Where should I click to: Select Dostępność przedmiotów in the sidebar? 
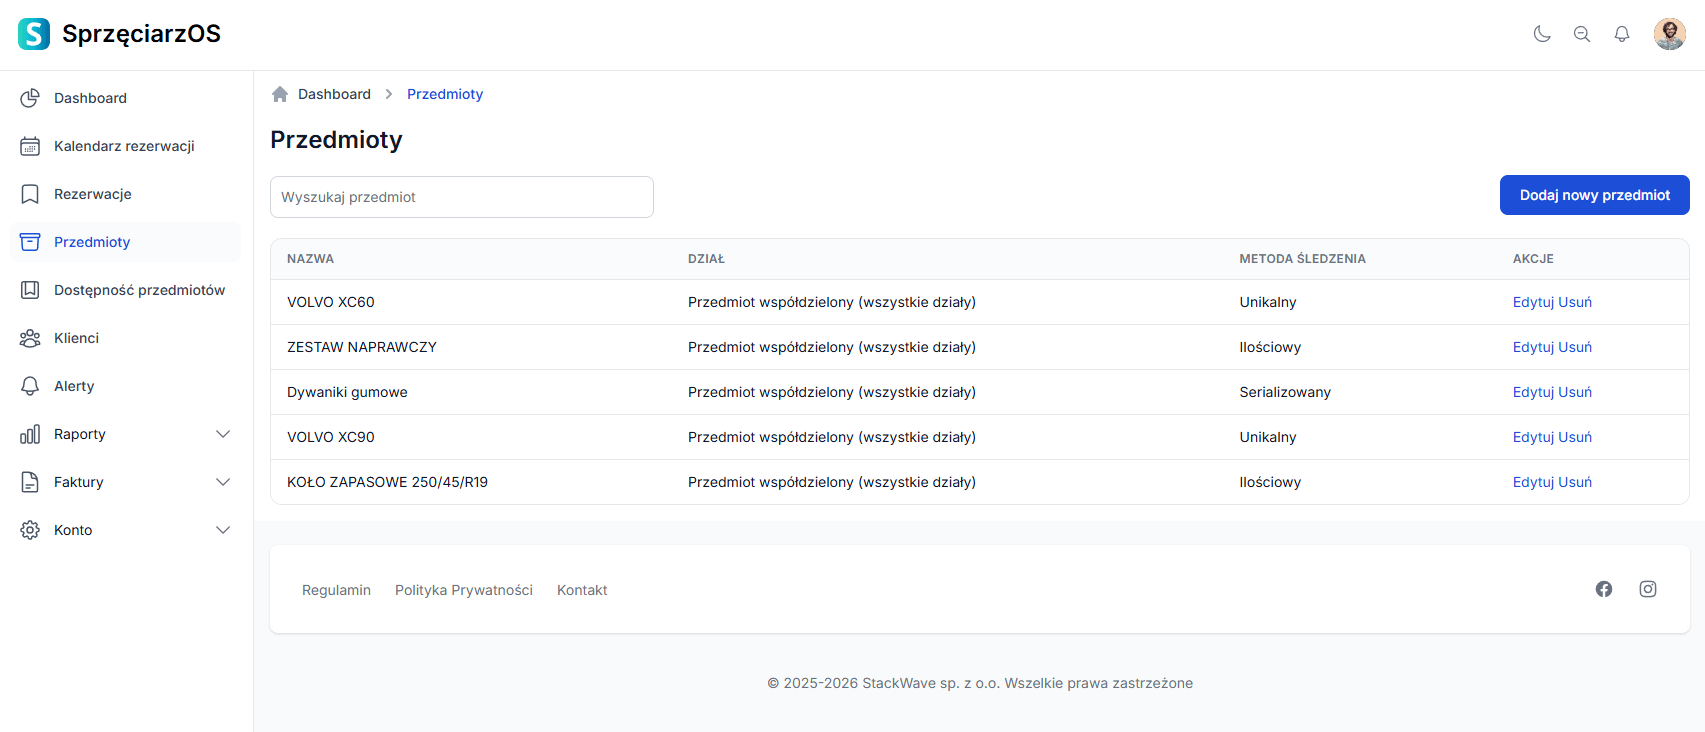pyautogui.click(x=139, y=290)
